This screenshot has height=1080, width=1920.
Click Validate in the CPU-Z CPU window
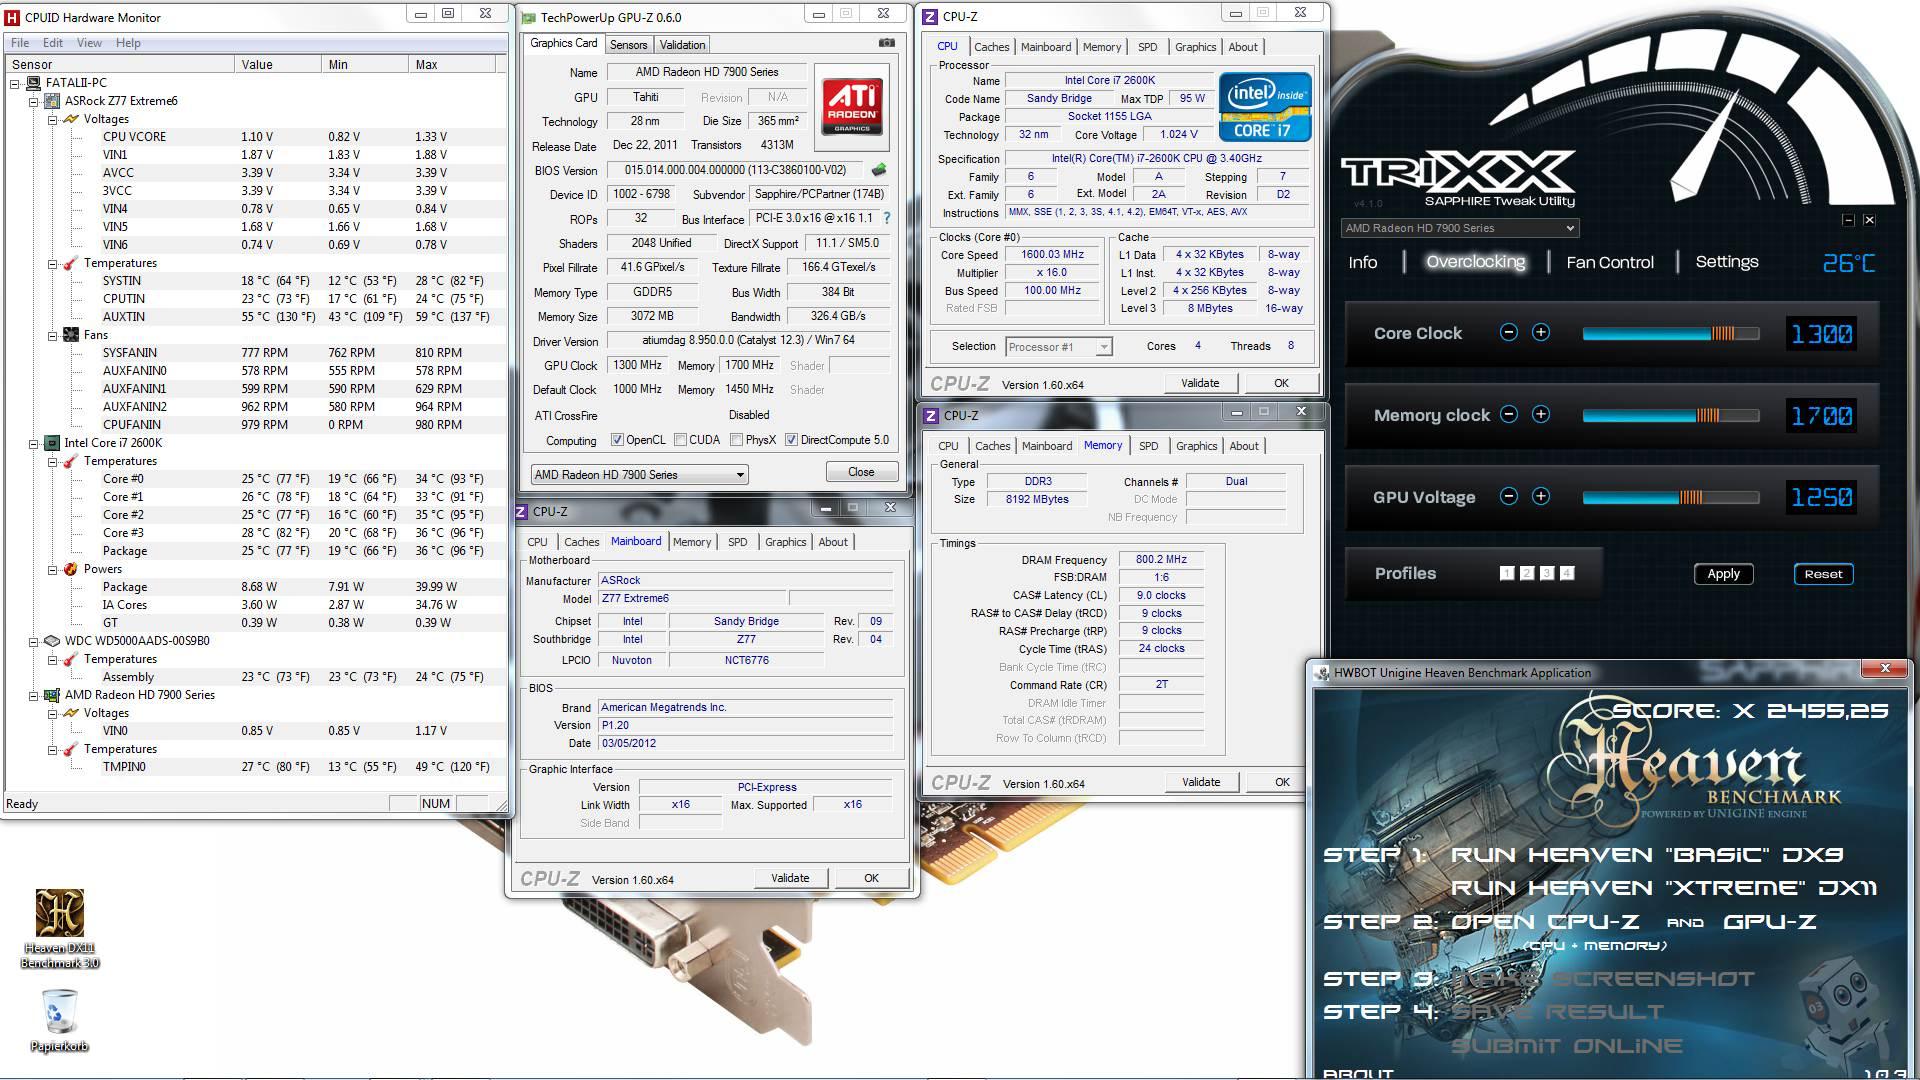(x=1200, y=383)
